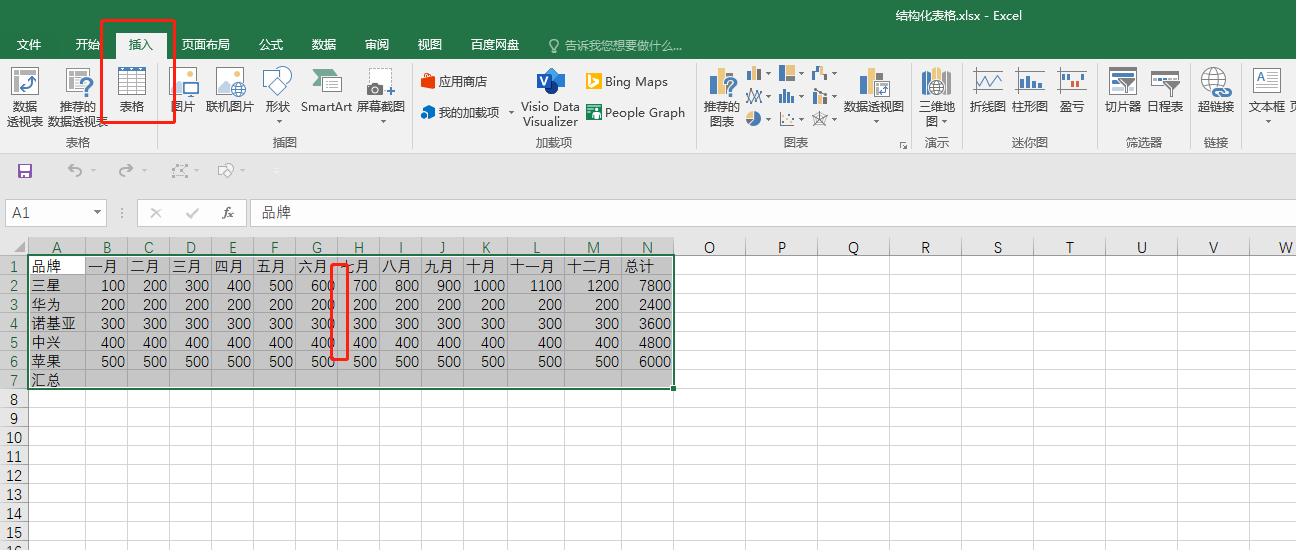1296x550 pixels.
Task: Switch to the Home (开始) tab
Action: click(x=87, y=45)
